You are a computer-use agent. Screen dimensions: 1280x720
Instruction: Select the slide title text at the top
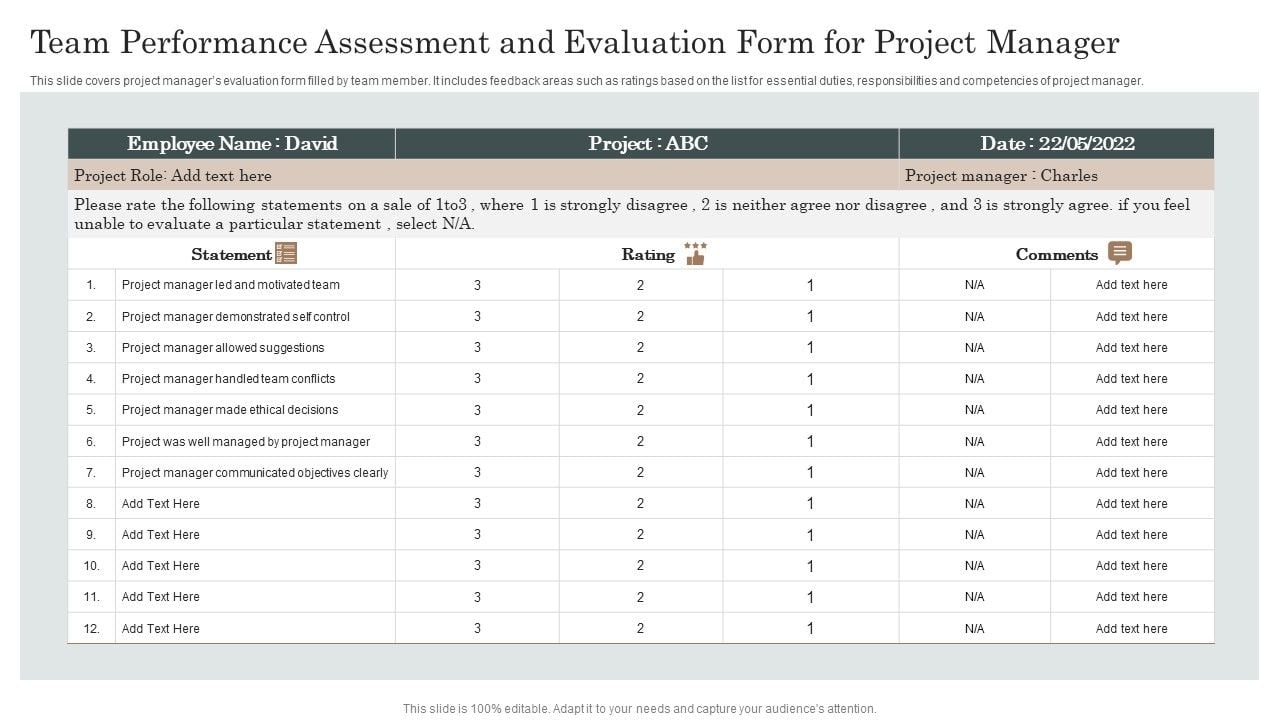[x=574, y=42]
